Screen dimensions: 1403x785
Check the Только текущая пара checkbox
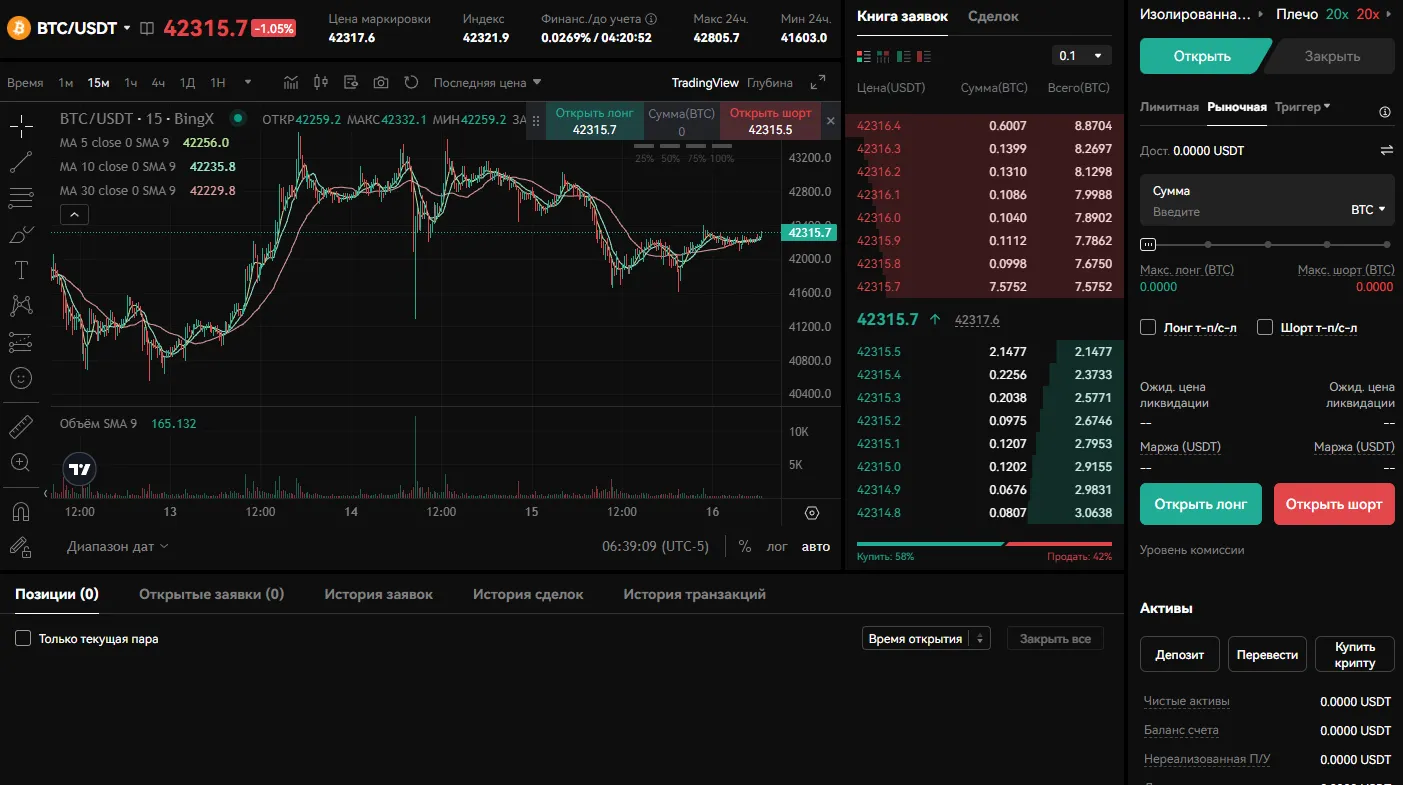(22, 637)
